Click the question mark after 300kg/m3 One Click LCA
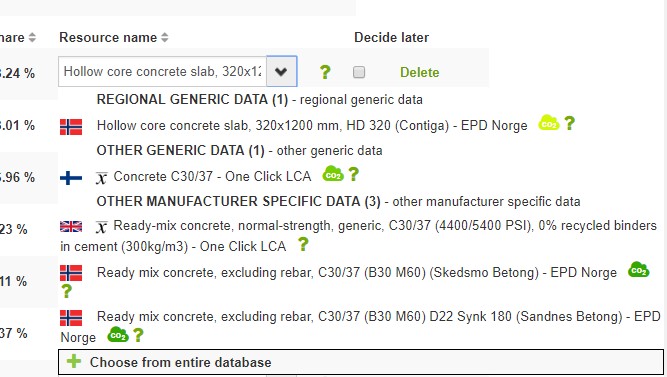 click(x=303, y=244)
